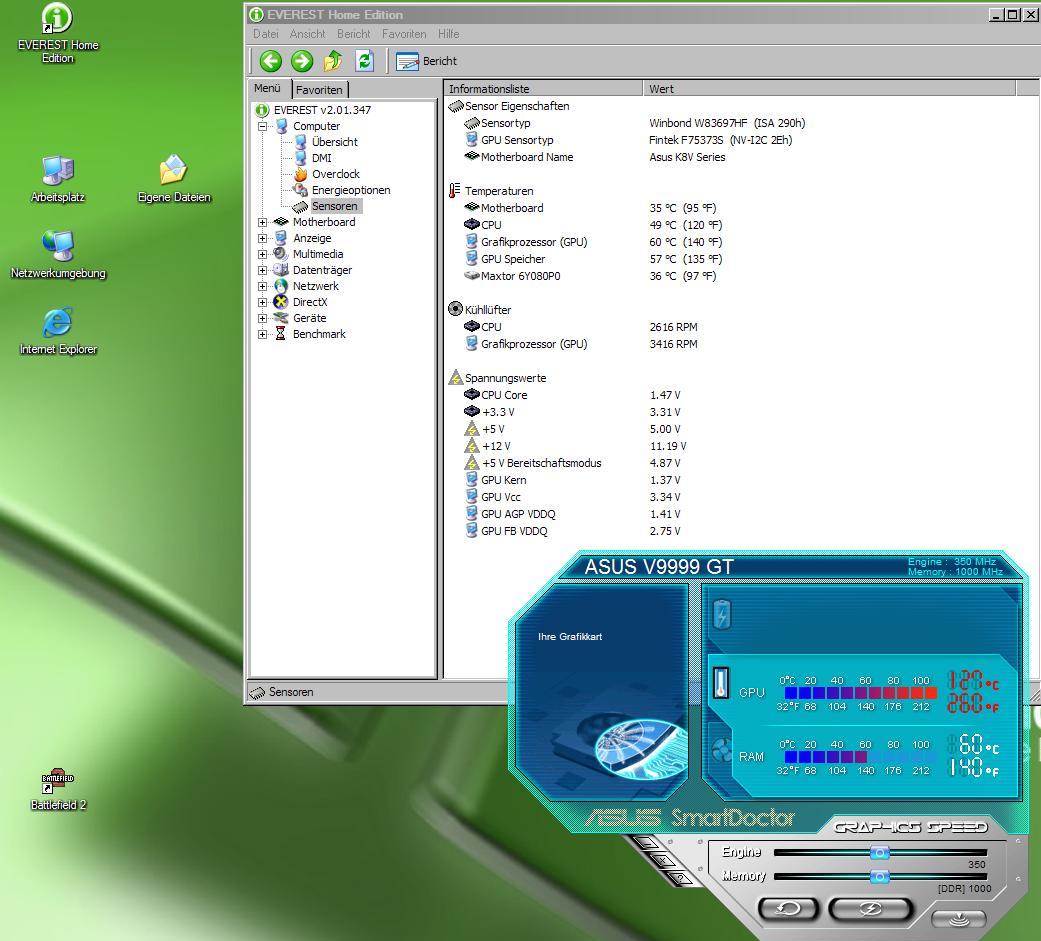This screenshot has height=941, width=1041.
Task: Go back with the green left arrow
Action: (270, 61)
